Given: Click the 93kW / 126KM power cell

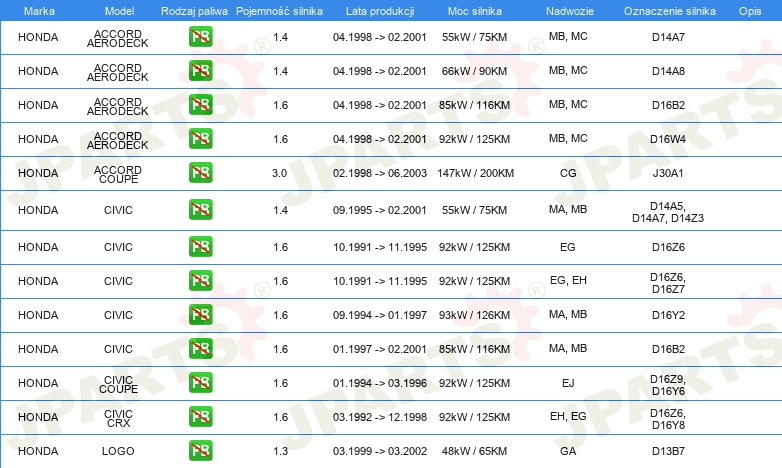Looking at the screenshot, I should [x=474, y=315].
